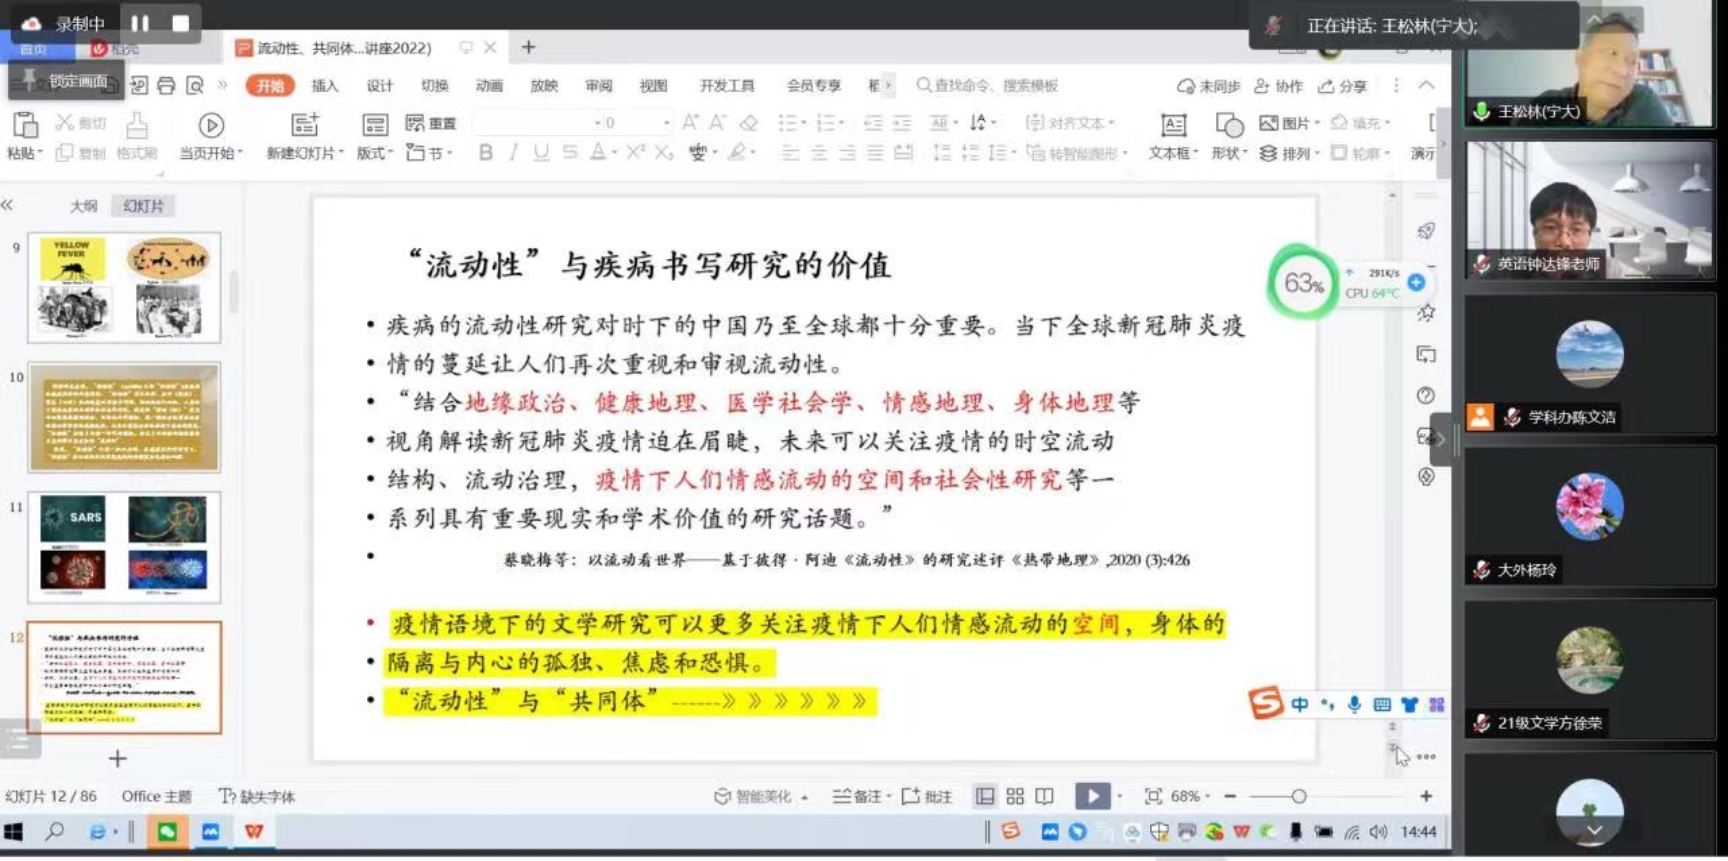Open the Review (审阅) ribbon tab
The width and height of the screenshot is (1728, 861).
598,85
